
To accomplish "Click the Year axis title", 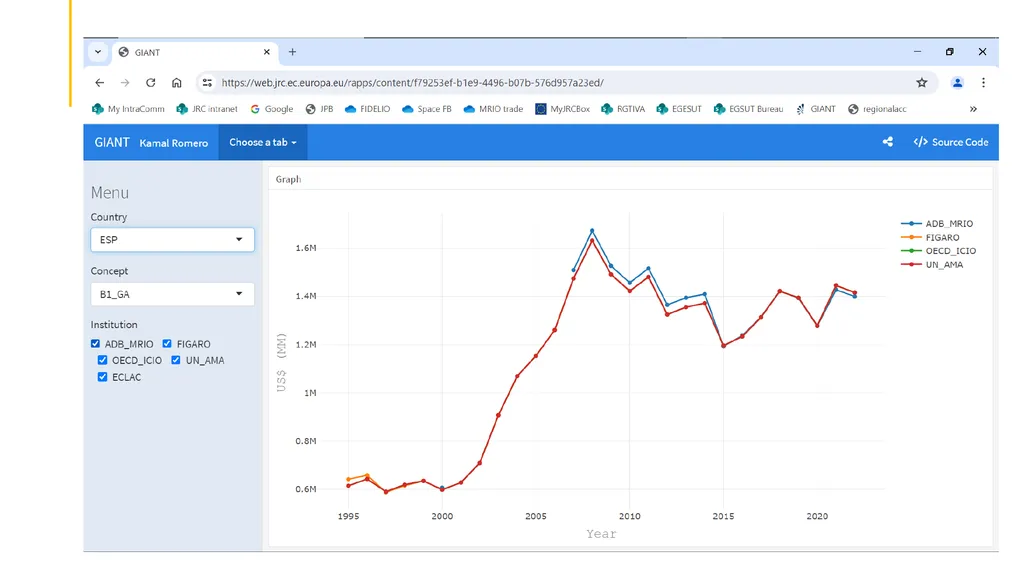I will pos(601,534).
